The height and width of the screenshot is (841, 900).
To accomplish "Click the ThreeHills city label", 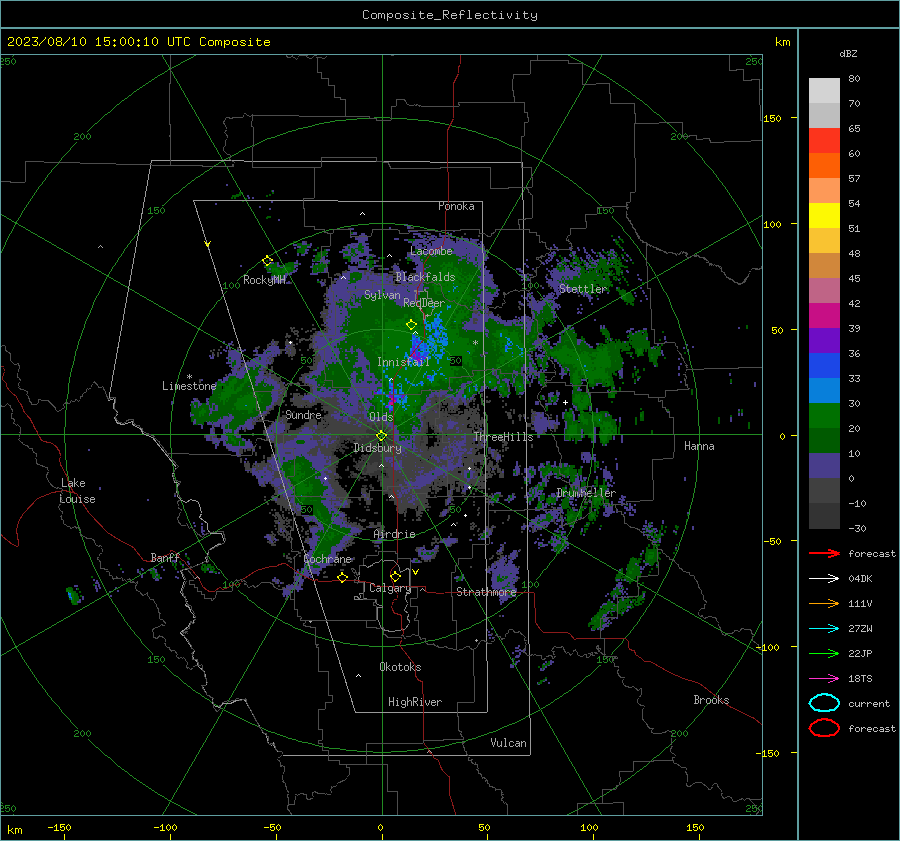I will pos(503,437).
